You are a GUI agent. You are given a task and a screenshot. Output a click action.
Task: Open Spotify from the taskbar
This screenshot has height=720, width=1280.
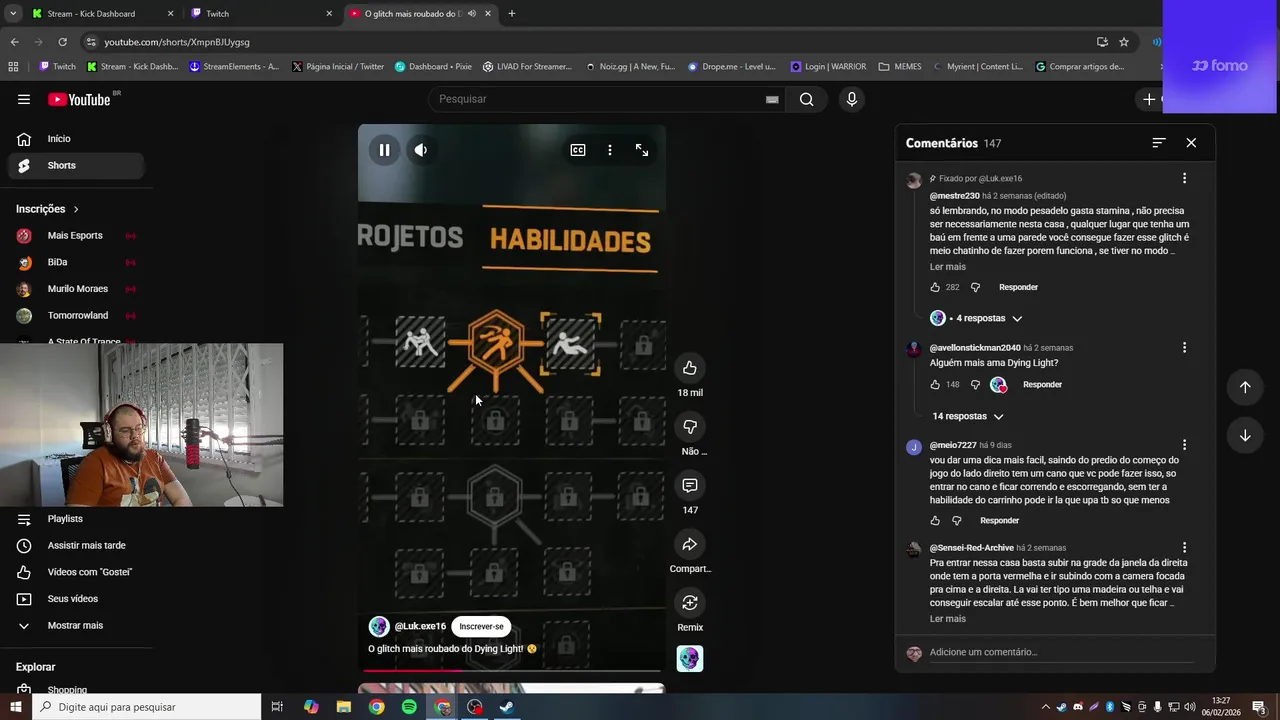point(409,707)
